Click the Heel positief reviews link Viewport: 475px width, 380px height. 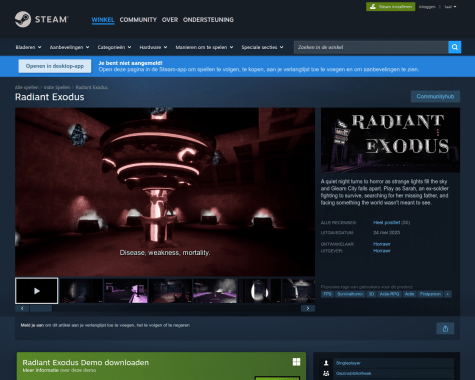[387, 222]
